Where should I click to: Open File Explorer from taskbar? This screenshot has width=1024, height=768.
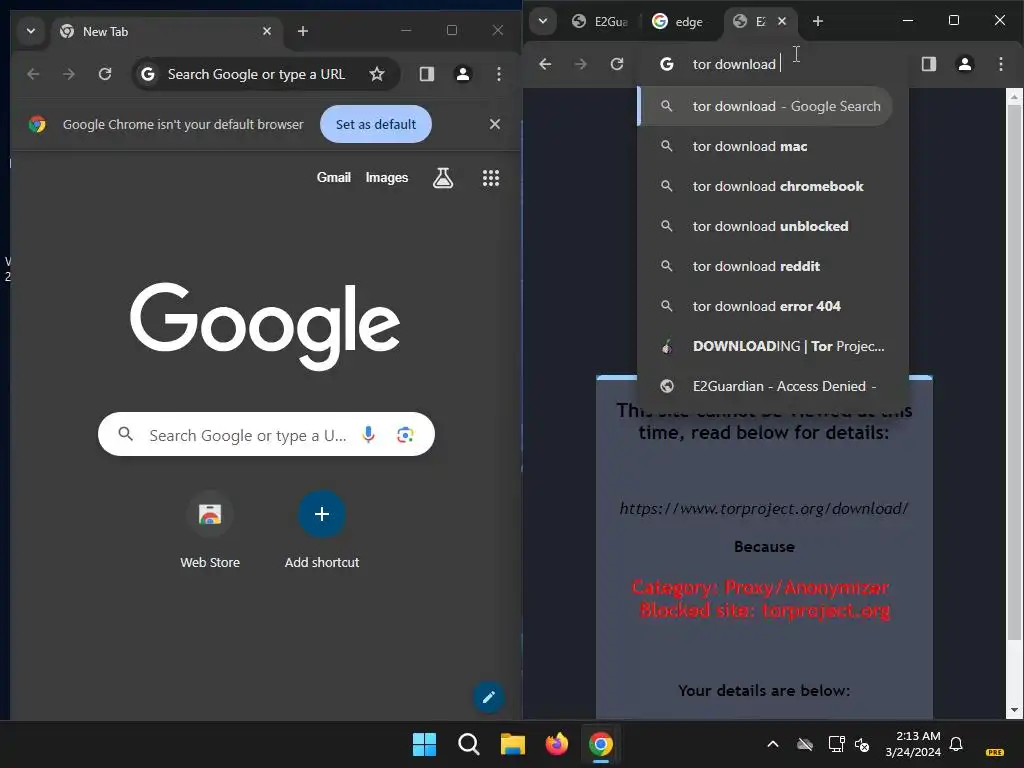pyautogui.click(x=513, y=744)
